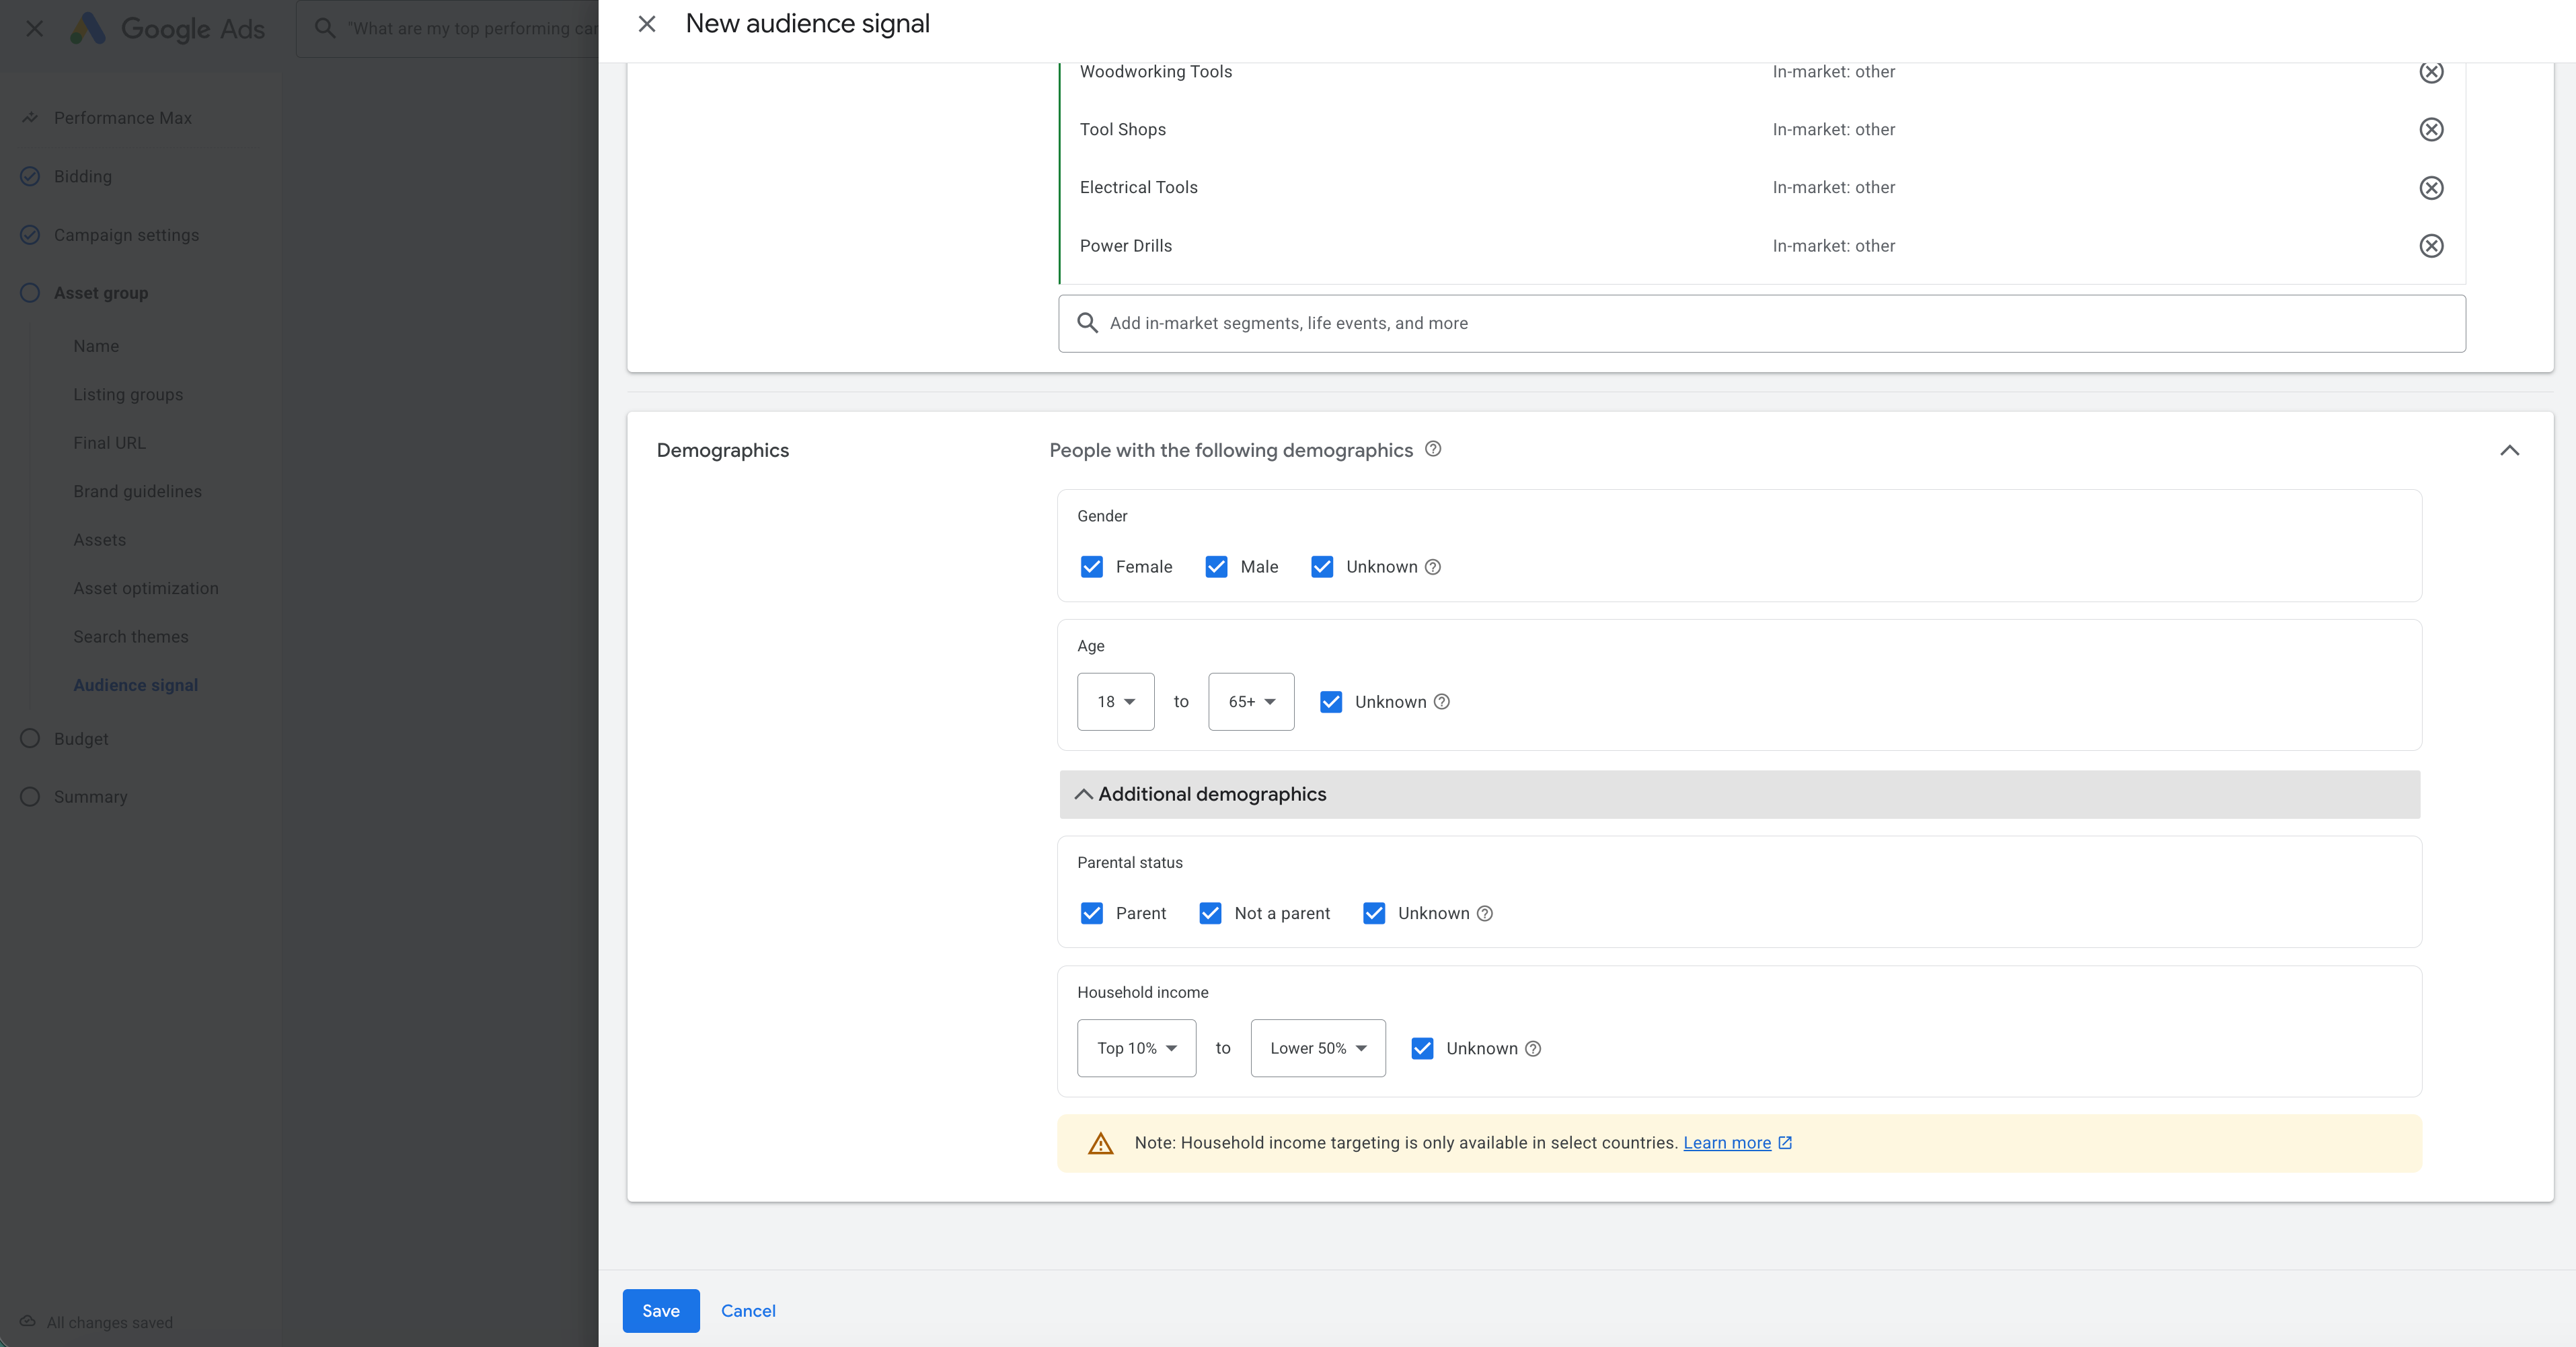
Task: Uncheck the Female gender checkbox
Action: pos(1092,567)
